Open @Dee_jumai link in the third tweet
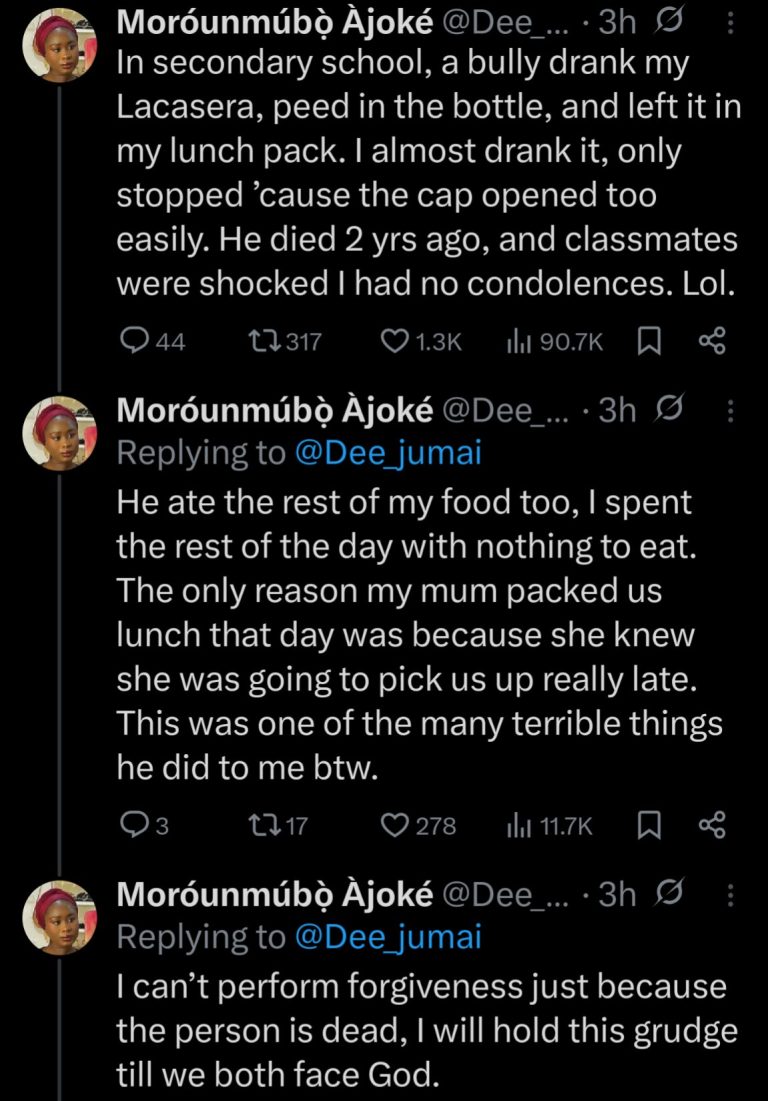 pyautogui.click(x=387, y=937)
